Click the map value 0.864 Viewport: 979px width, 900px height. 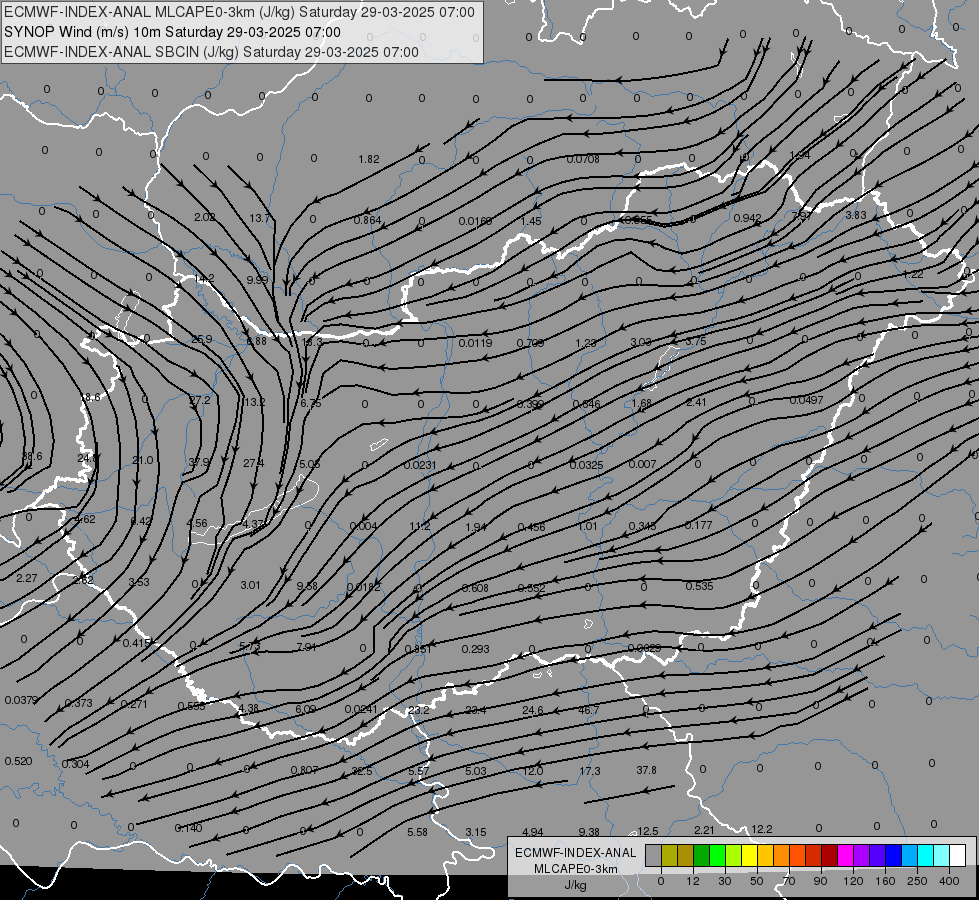point(368,220)
